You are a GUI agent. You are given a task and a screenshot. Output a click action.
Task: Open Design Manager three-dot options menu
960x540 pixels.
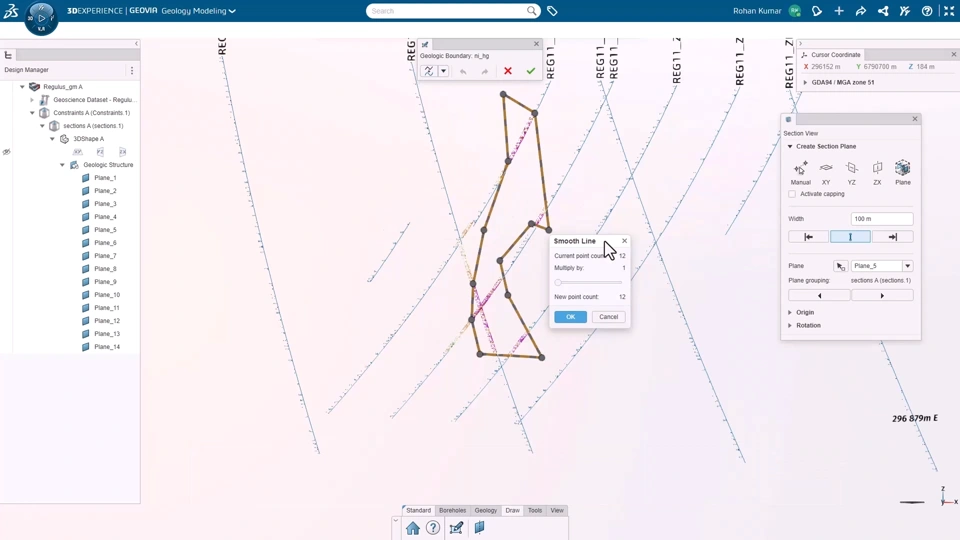click(x=132, y=70)
